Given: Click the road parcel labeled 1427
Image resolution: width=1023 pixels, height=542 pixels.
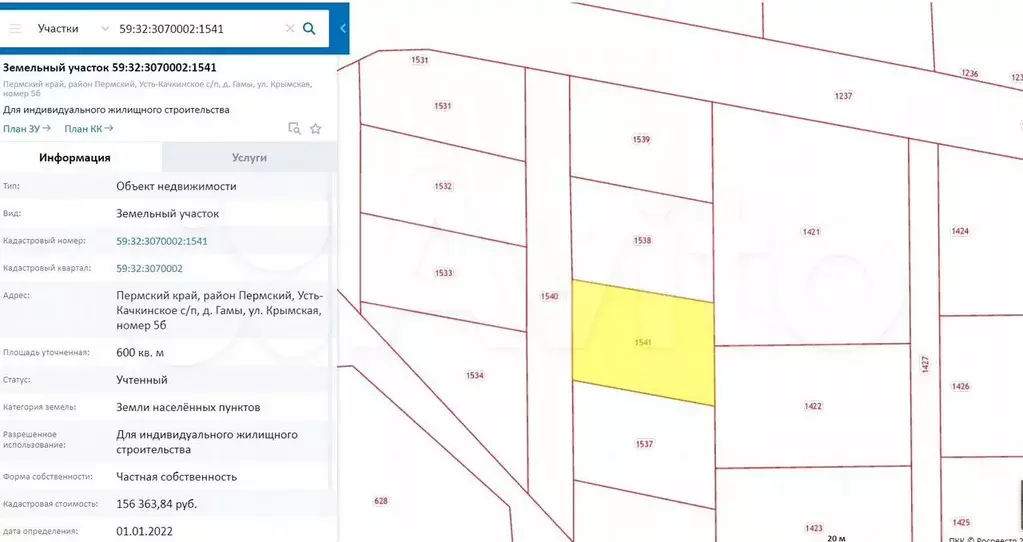Looking at the screenshot, I should [924, 364].
